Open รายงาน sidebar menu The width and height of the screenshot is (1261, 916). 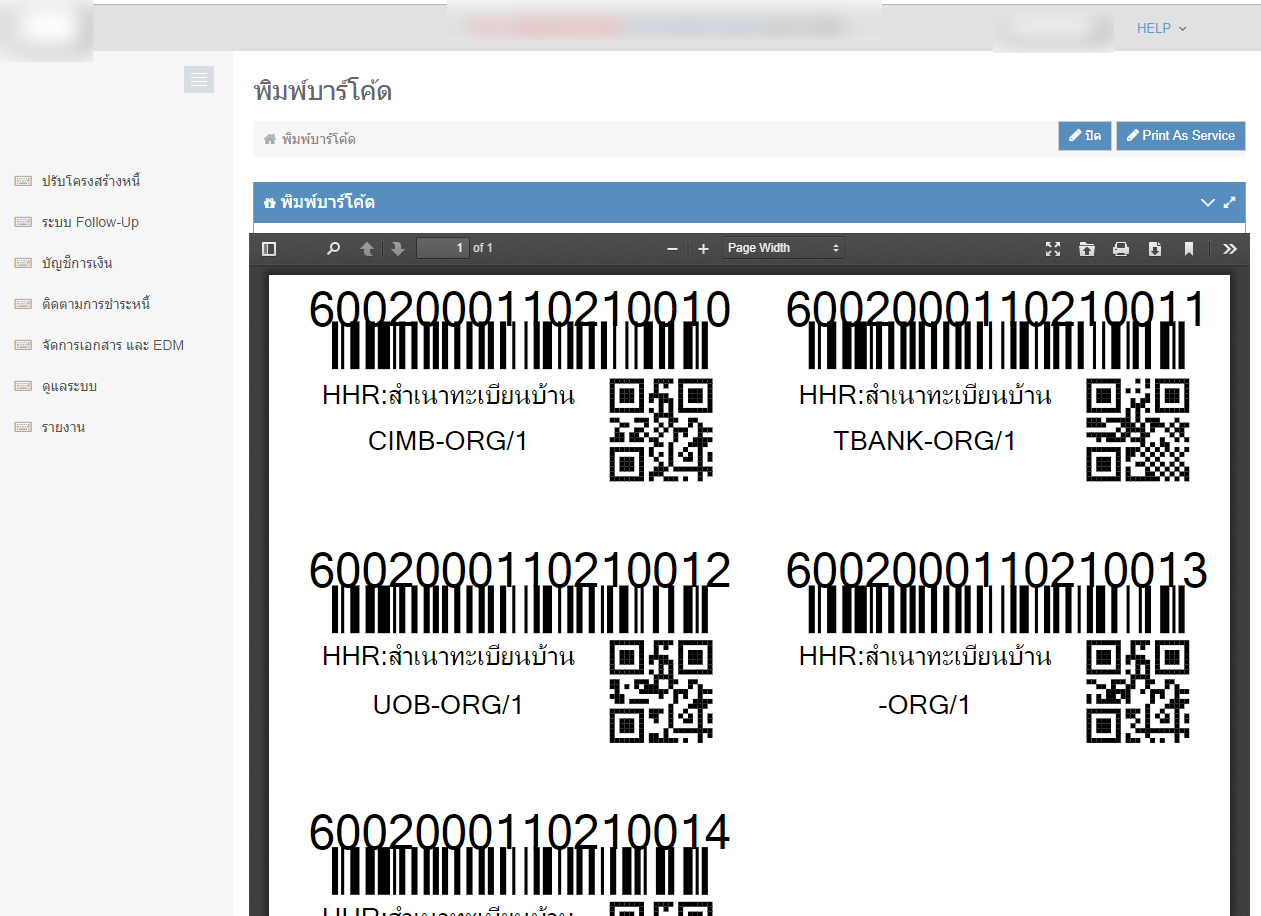click(63, 427)
